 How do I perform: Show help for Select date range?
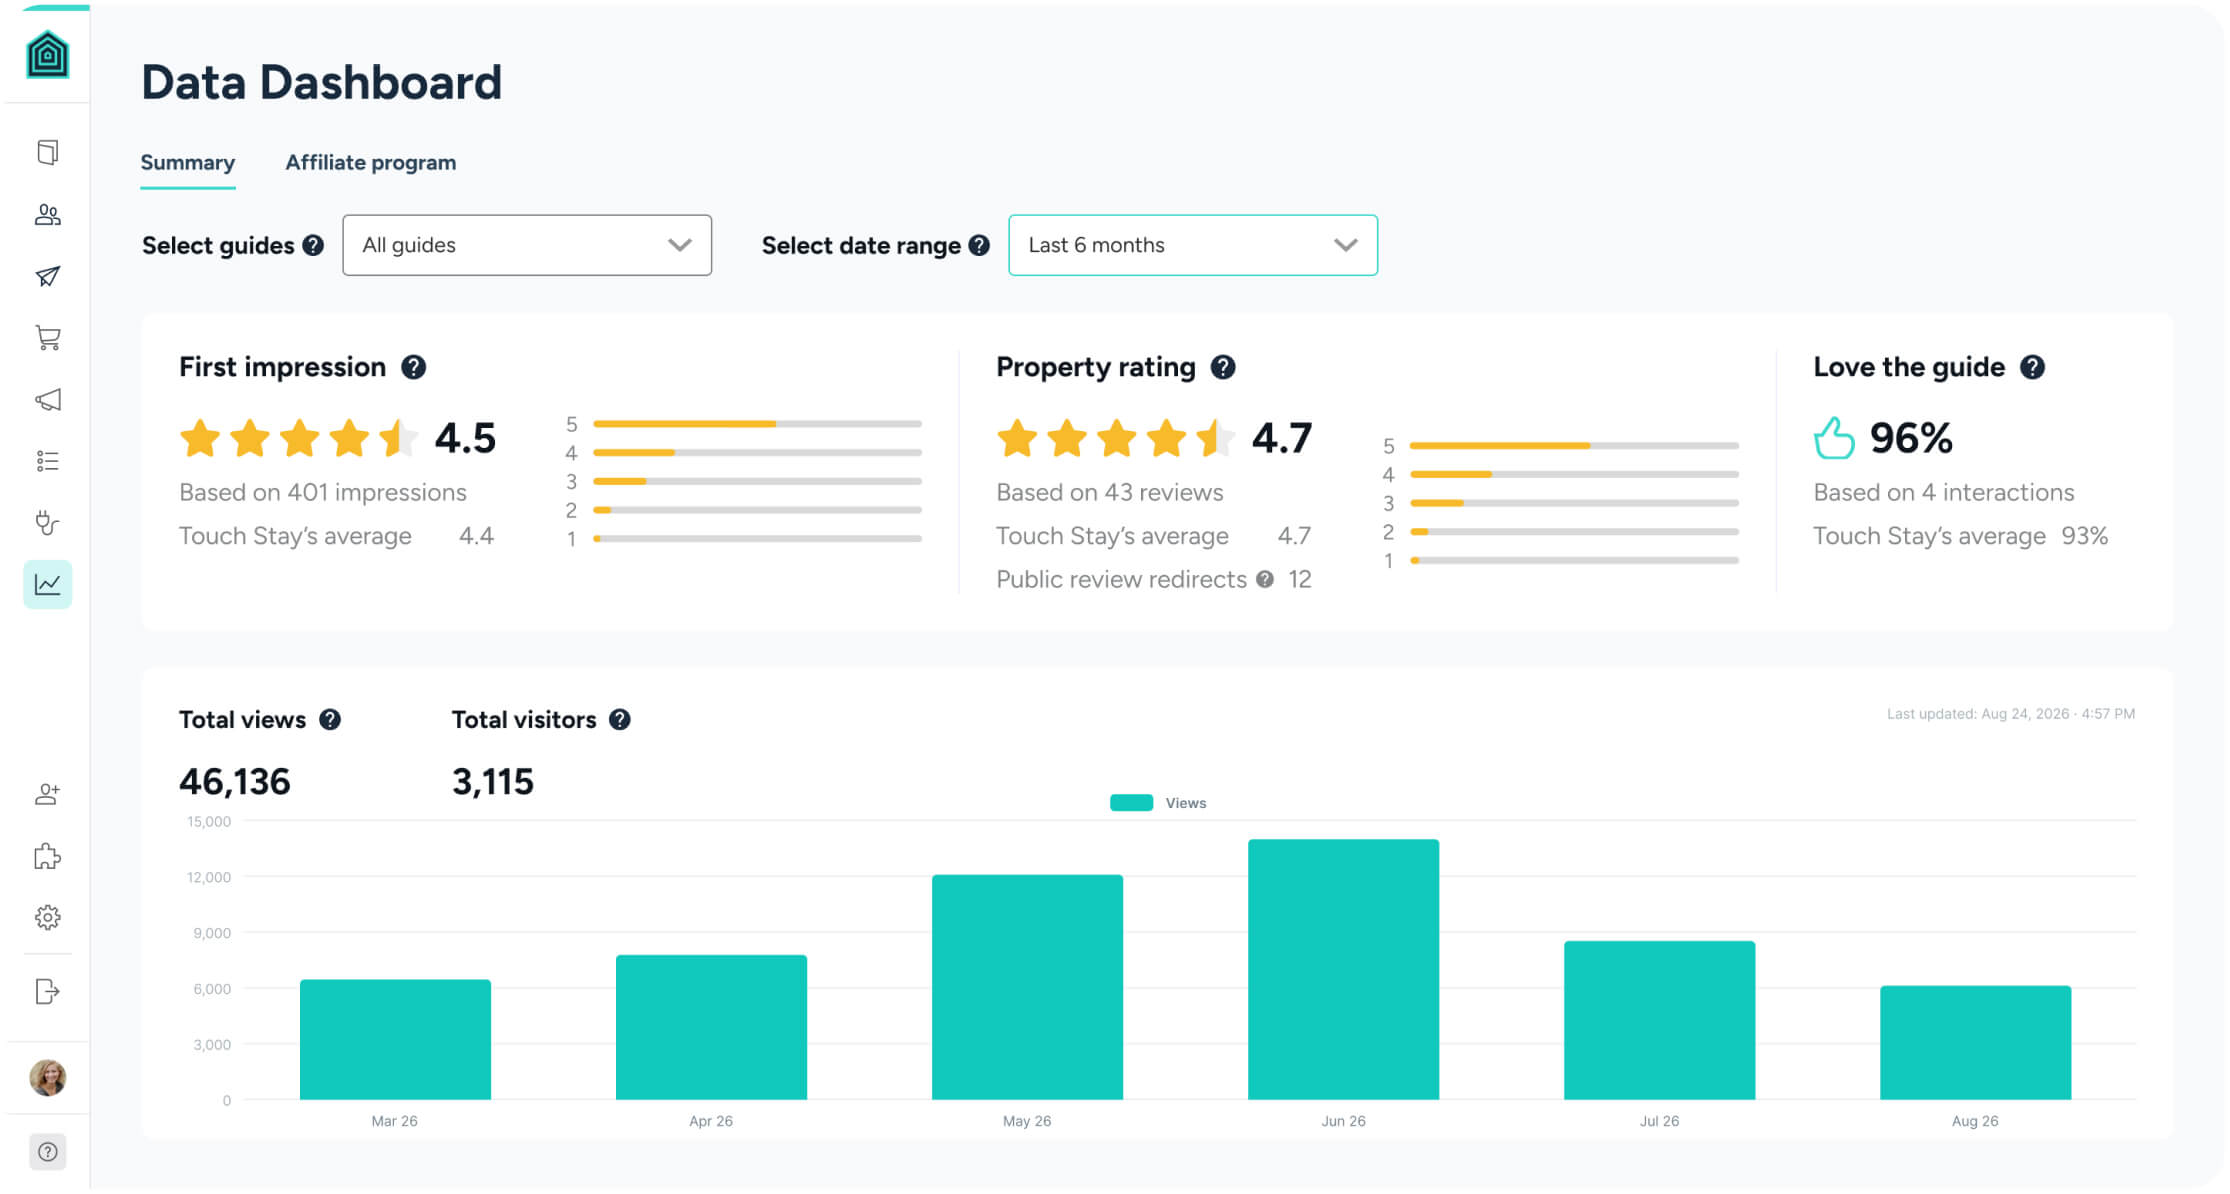[x=979, y=245]
